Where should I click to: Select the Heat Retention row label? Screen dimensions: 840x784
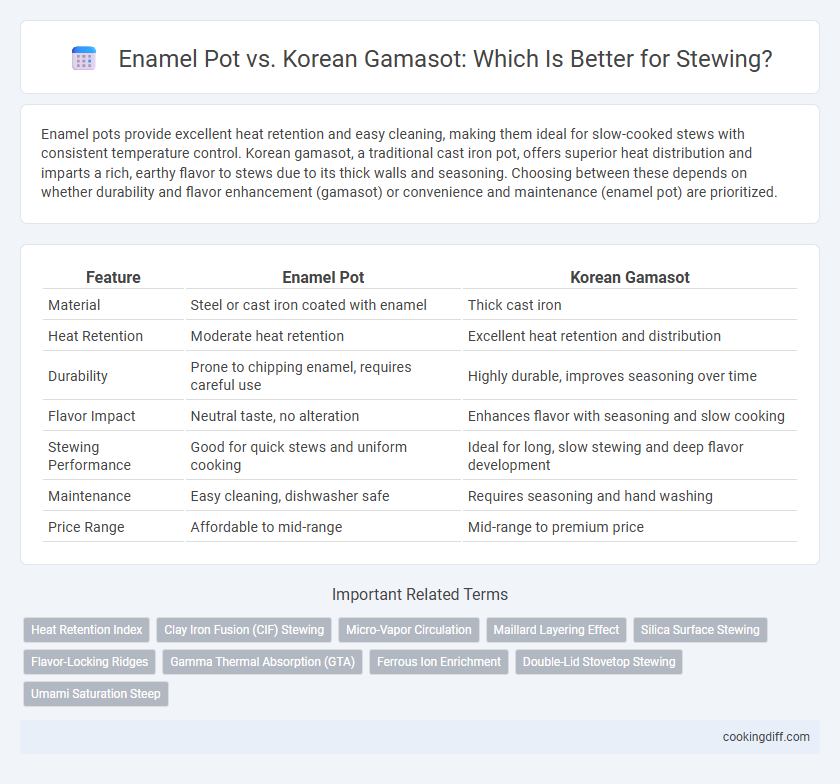coord(95,336)
